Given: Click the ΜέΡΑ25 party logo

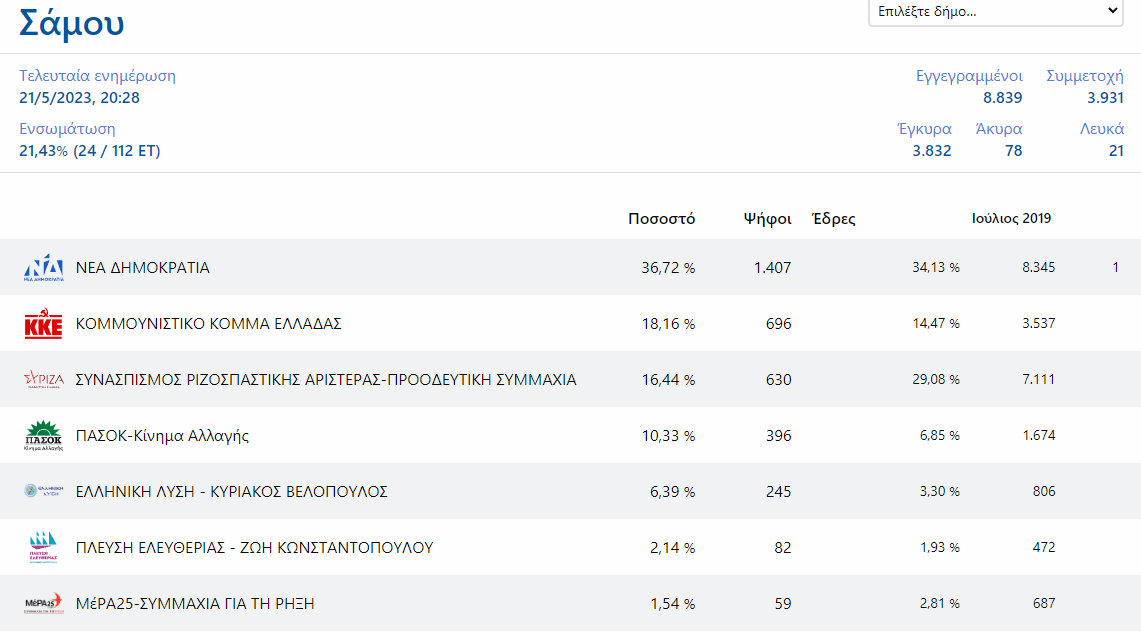Looking at the screenshot, I should tap(44, 603).
